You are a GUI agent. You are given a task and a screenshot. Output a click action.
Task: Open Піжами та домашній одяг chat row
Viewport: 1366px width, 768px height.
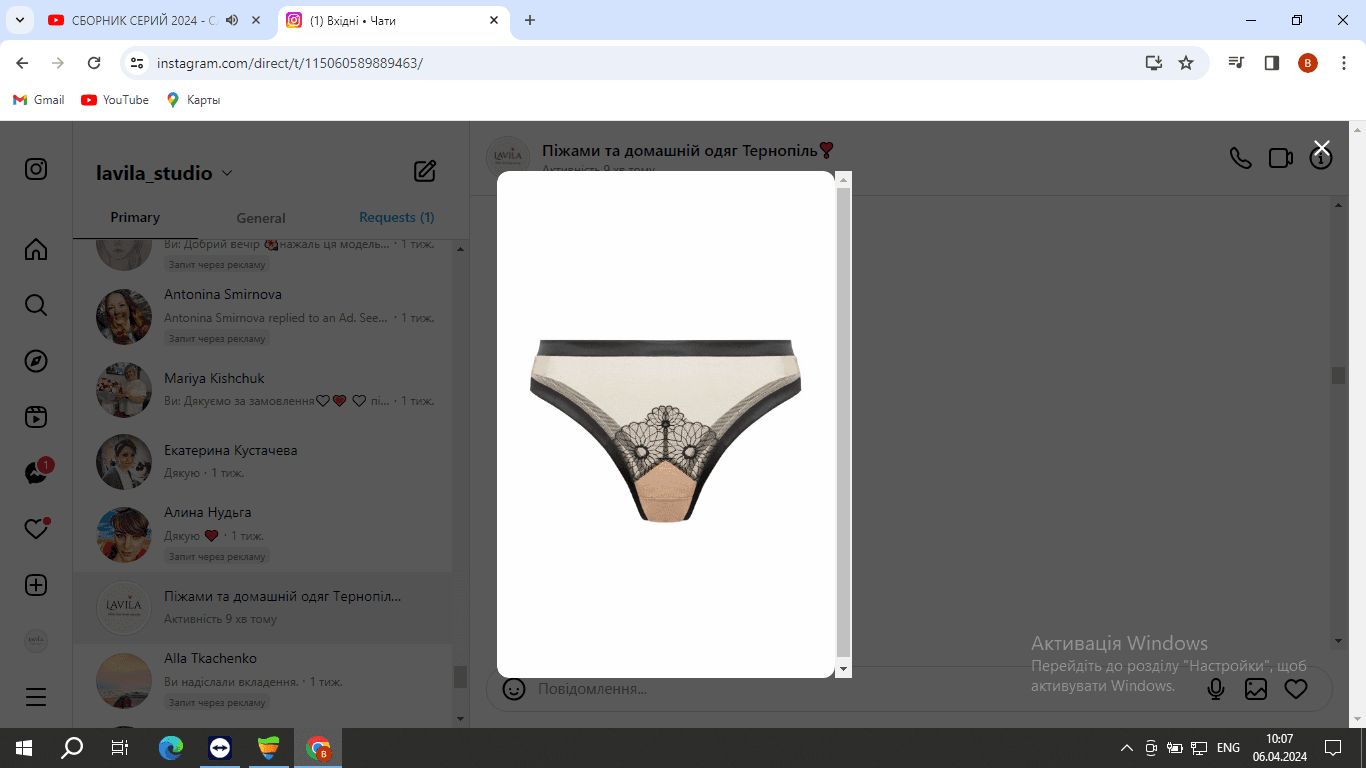tap(263, 607)
